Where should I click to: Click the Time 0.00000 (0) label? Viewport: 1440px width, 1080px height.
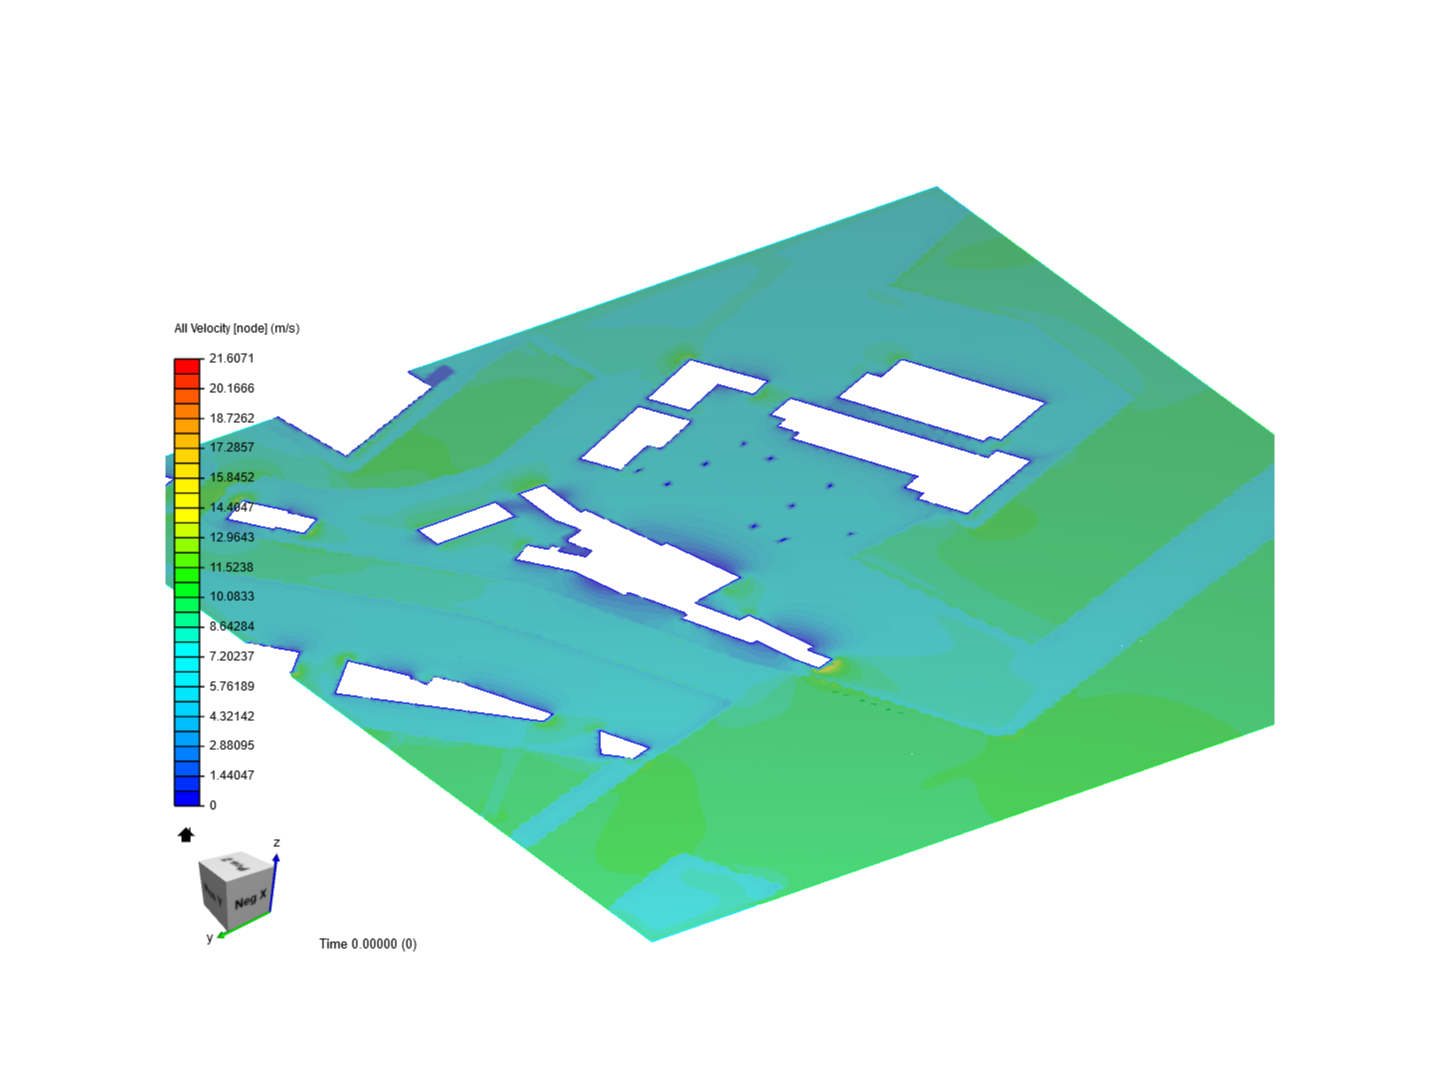(368, 944)
